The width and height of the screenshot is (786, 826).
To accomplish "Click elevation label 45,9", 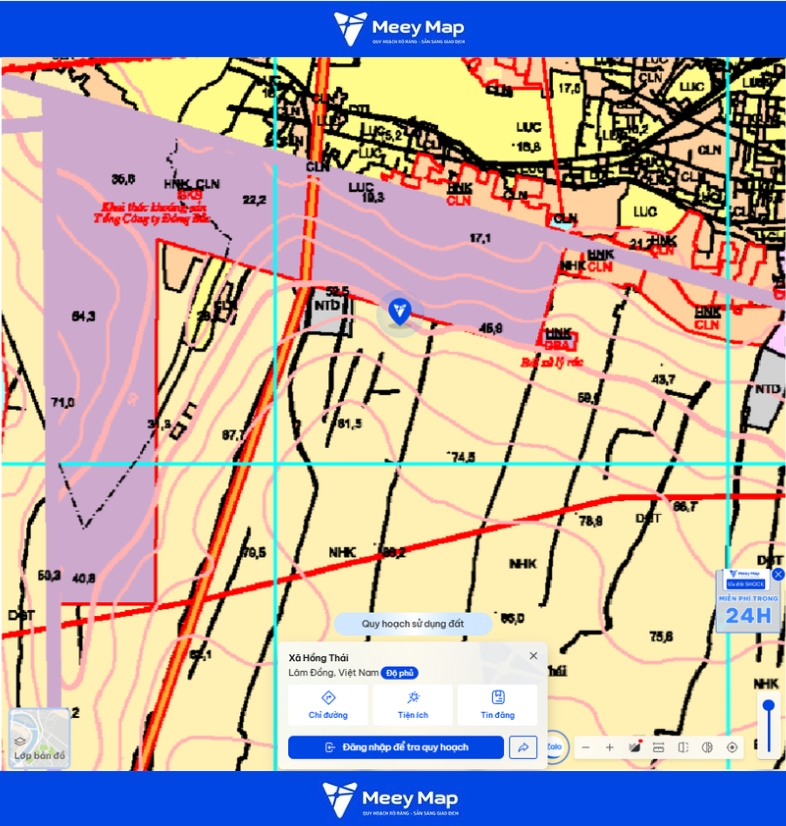I will point(490,328).
